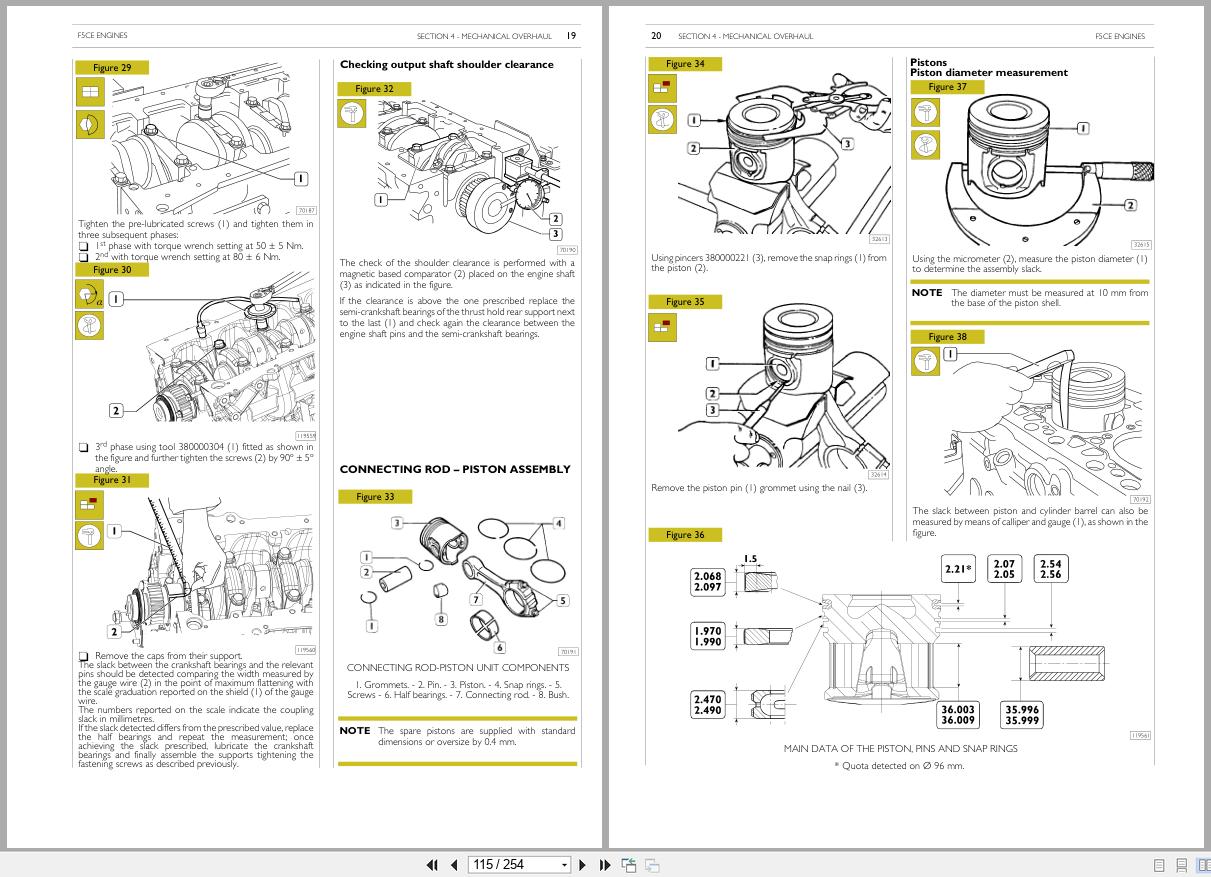Click the tool icon under Figure 32
This screenshot has height=877, width=1211.
click(352, 113)
